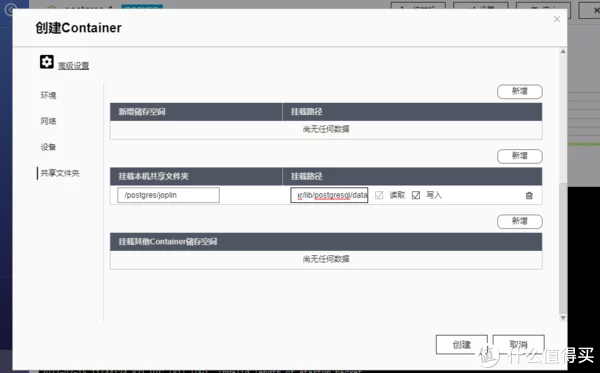Image resolution: width=600 pixels, height=373 pixels.
Task: Close the 创建Container dialog
Action: tap(557, 19)
